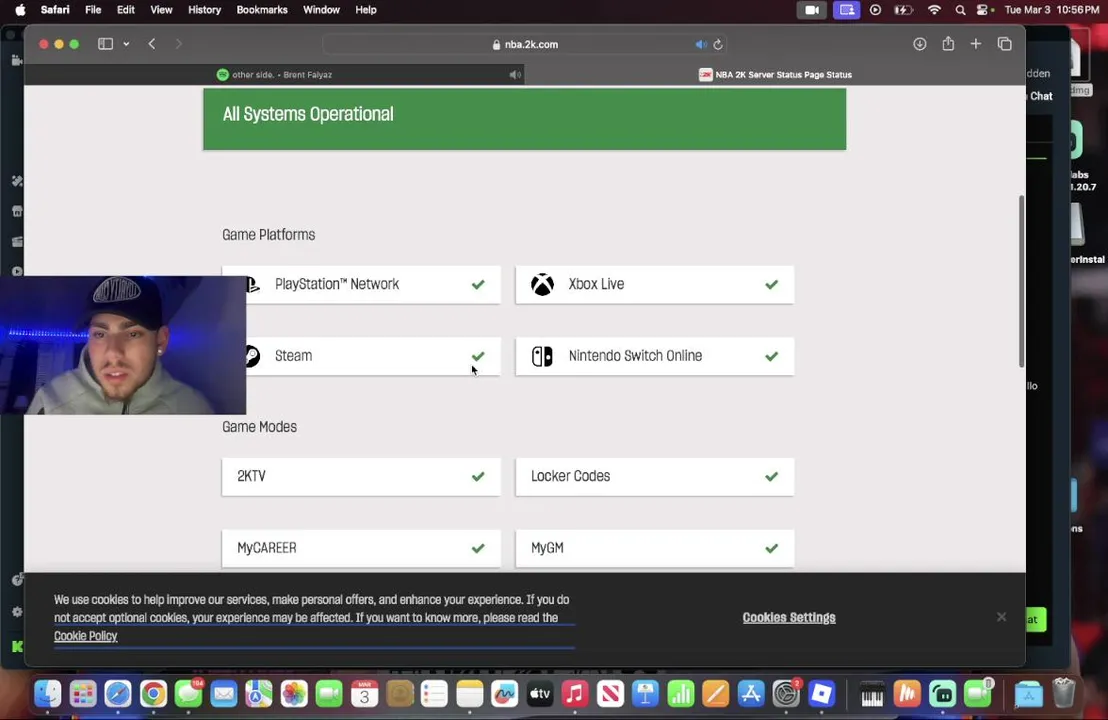
Task: Open Safari downloads icon
Action: pos(919,44)
